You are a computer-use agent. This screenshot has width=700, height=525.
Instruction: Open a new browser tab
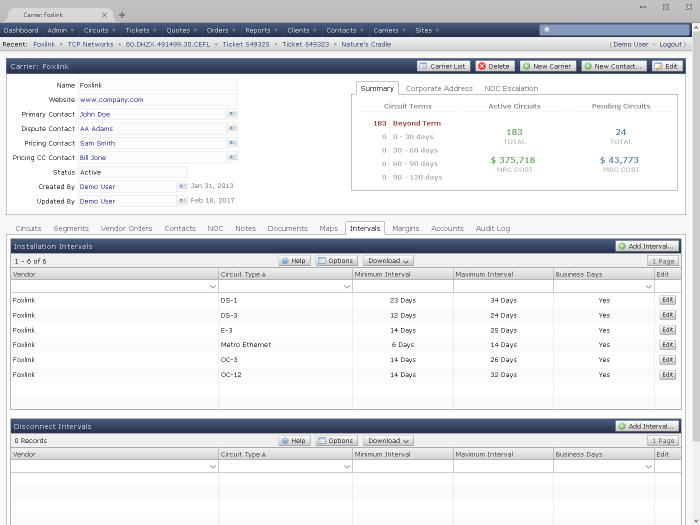pyautogui.click(x=122, y=15)
